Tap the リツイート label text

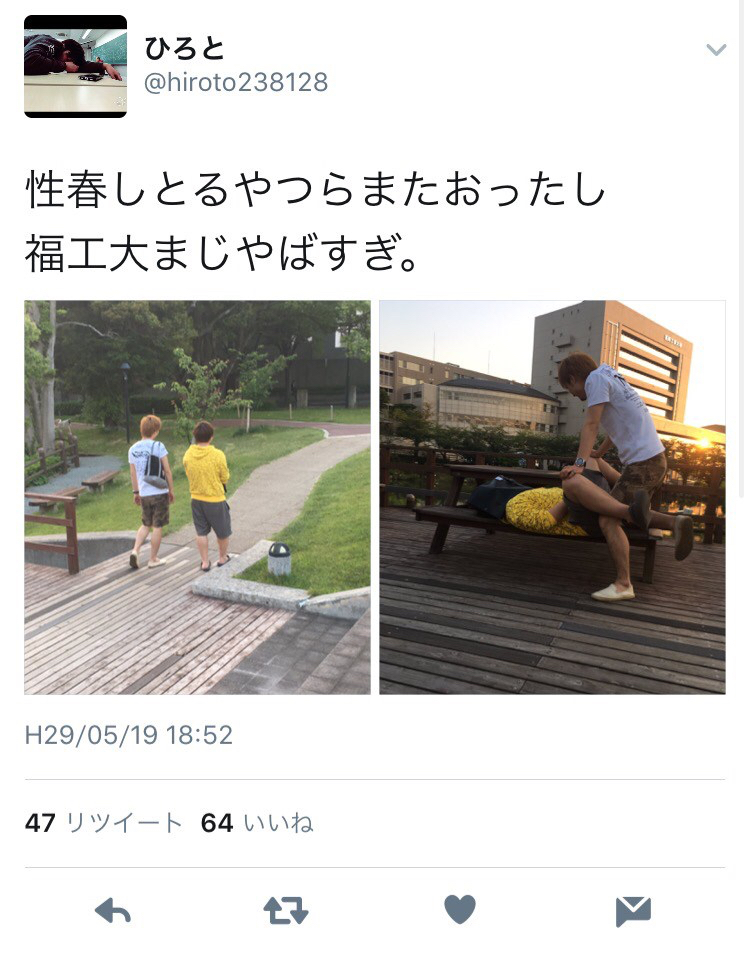pyautogui.click(x=124, y=823)
